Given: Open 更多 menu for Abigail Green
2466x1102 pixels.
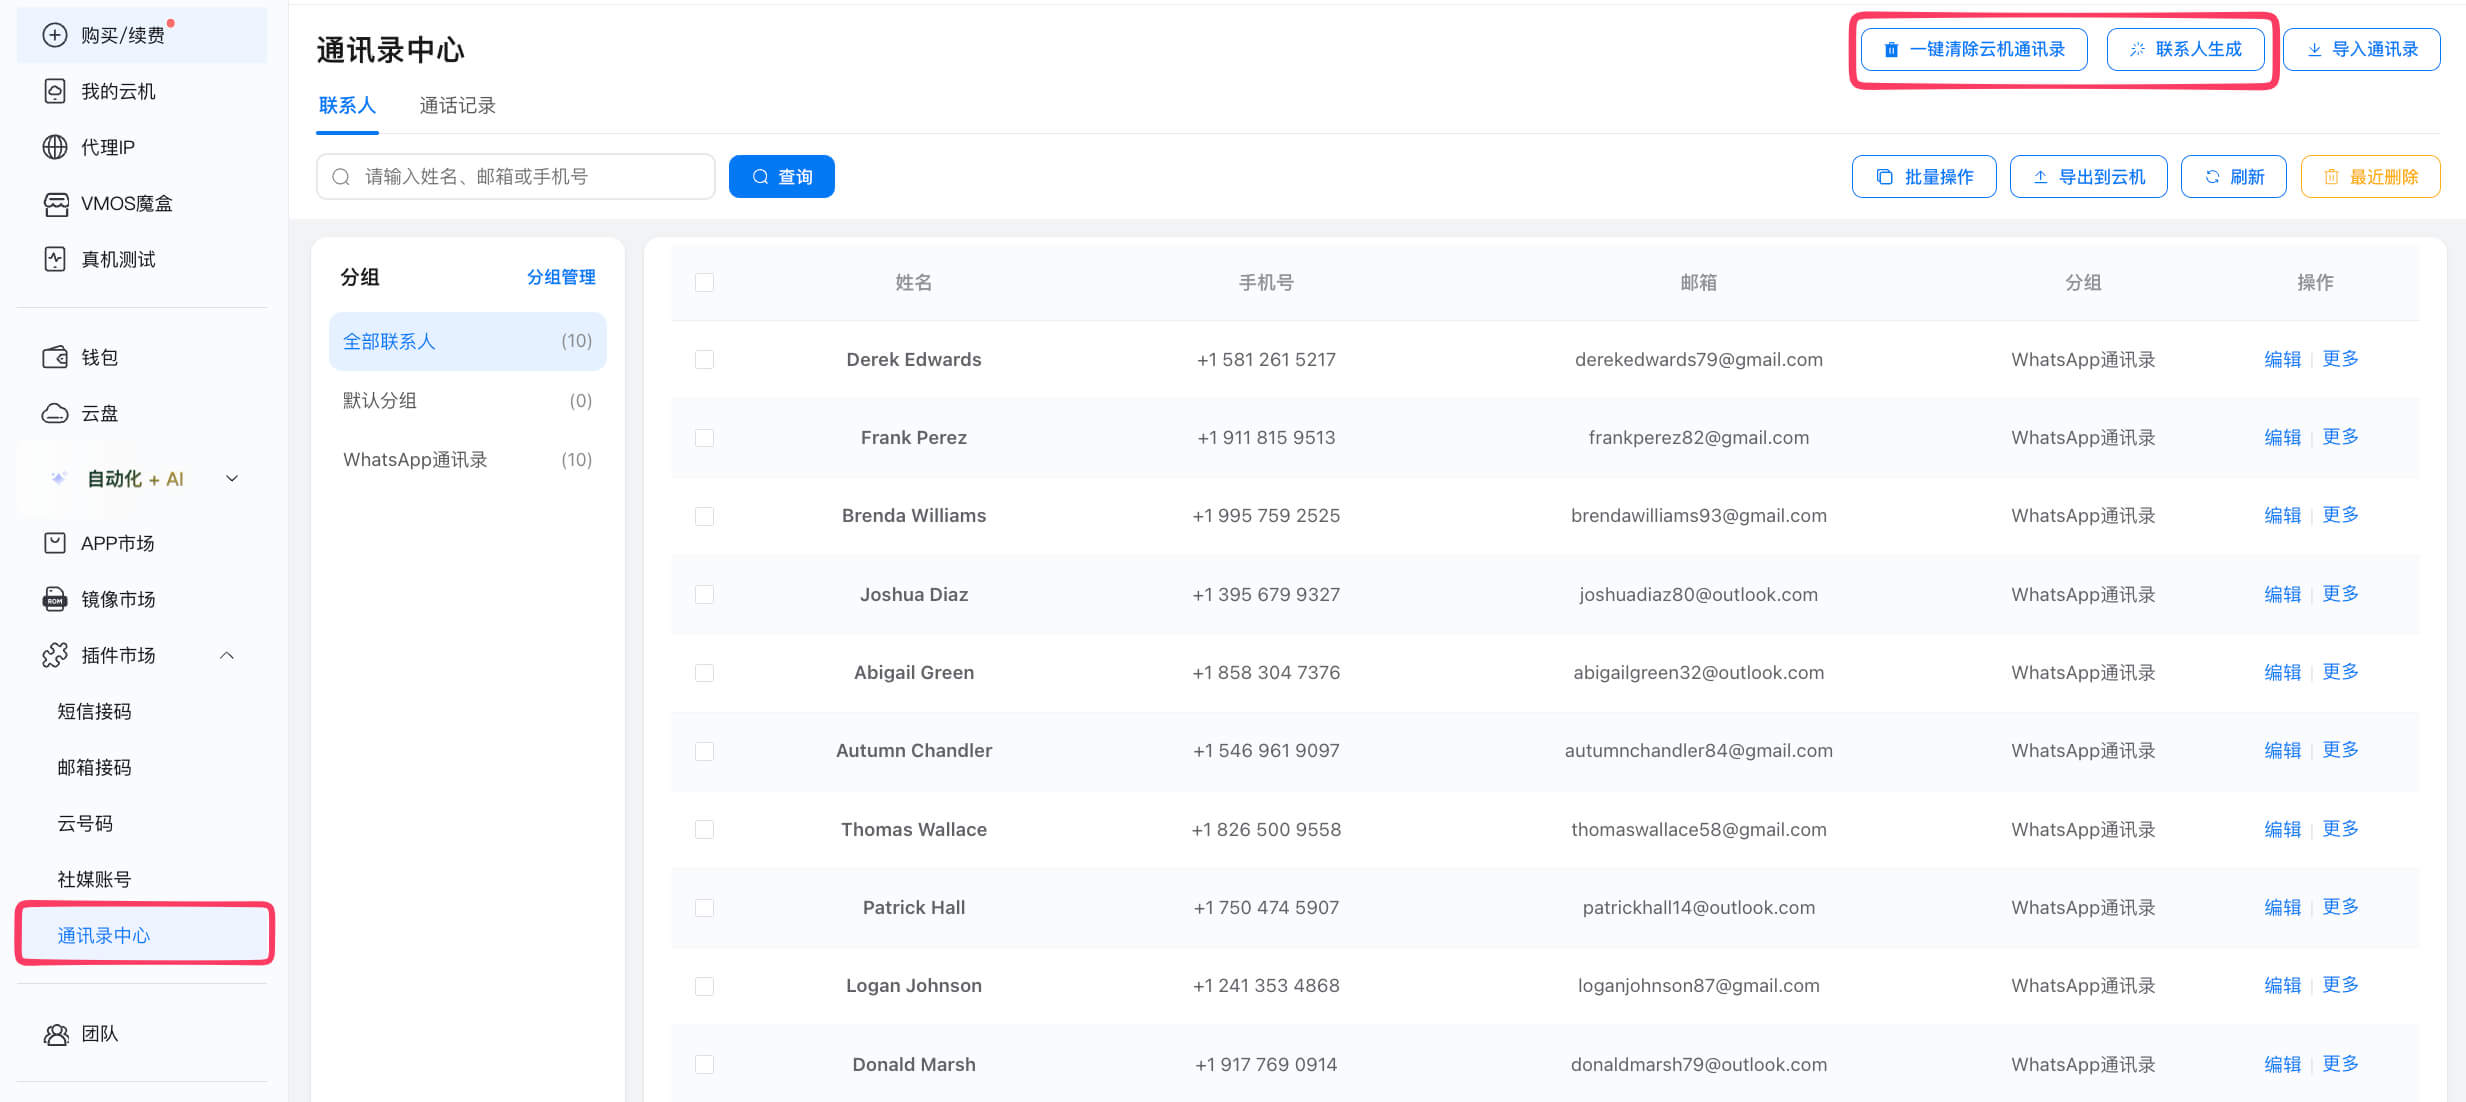Looking at the screenshot, I should tap(2340, 672).
